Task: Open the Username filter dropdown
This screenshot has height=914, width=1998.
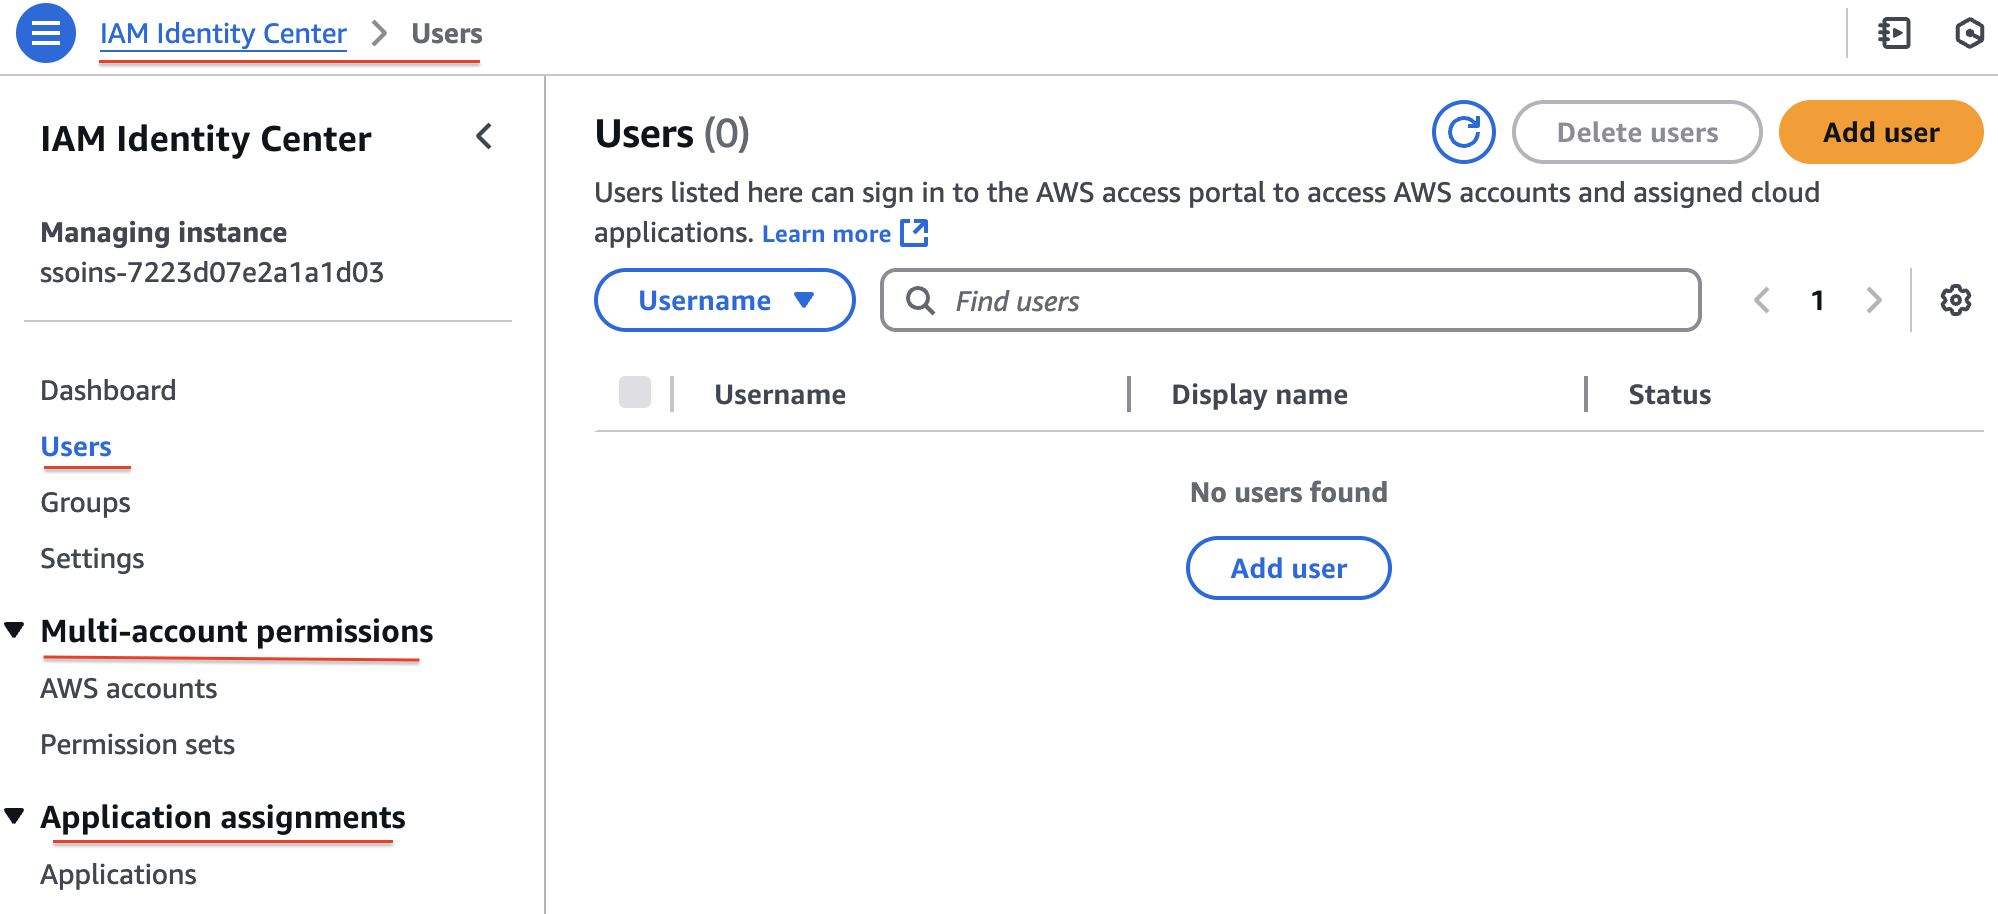Action: coord(724,300)
